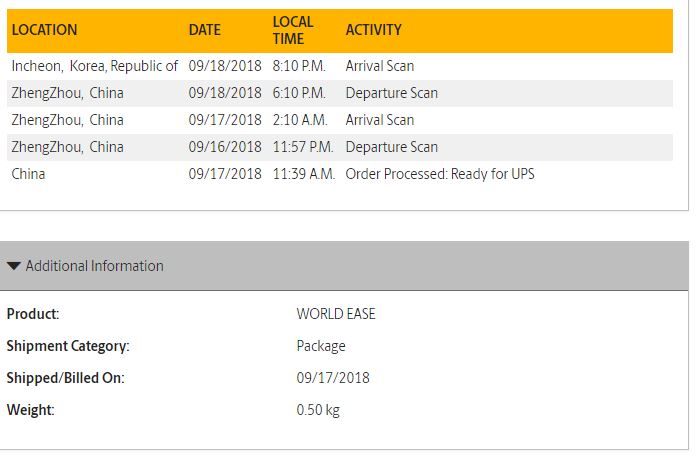
Task: Collapse the Additional Information triangle arrow
Action: tap(14, 266)
